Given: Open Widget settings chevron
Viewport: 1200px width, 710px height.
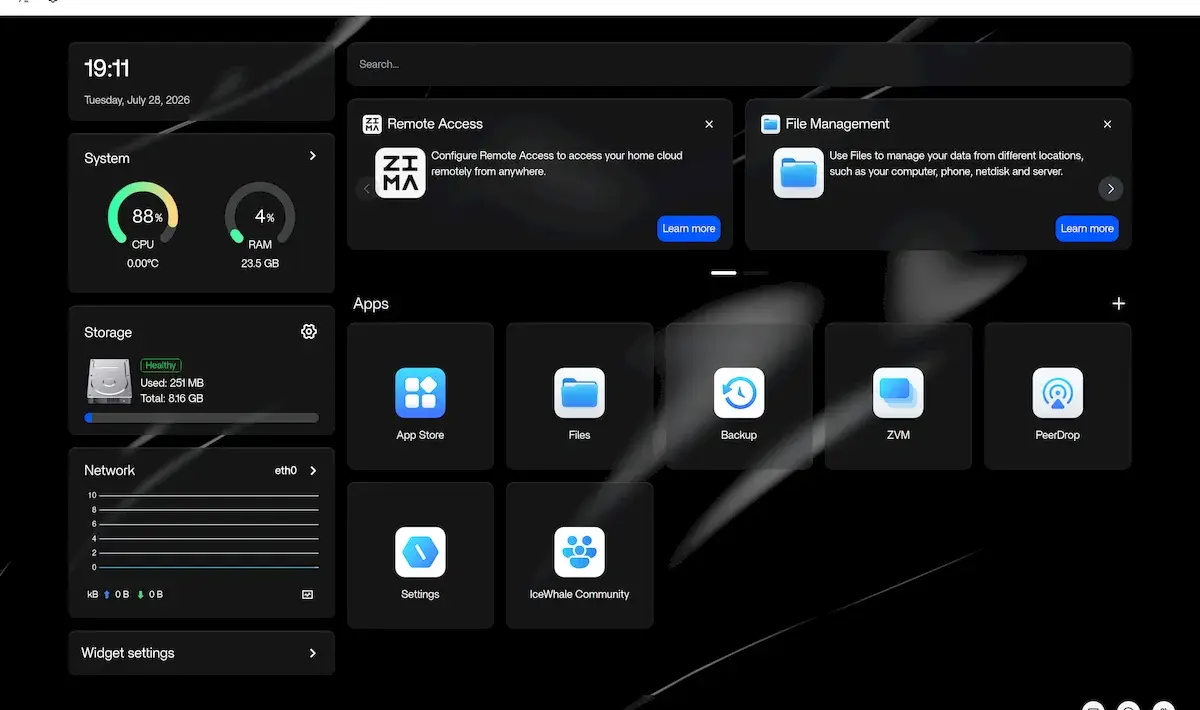Looking at the screenshot, I should [313, 653].
